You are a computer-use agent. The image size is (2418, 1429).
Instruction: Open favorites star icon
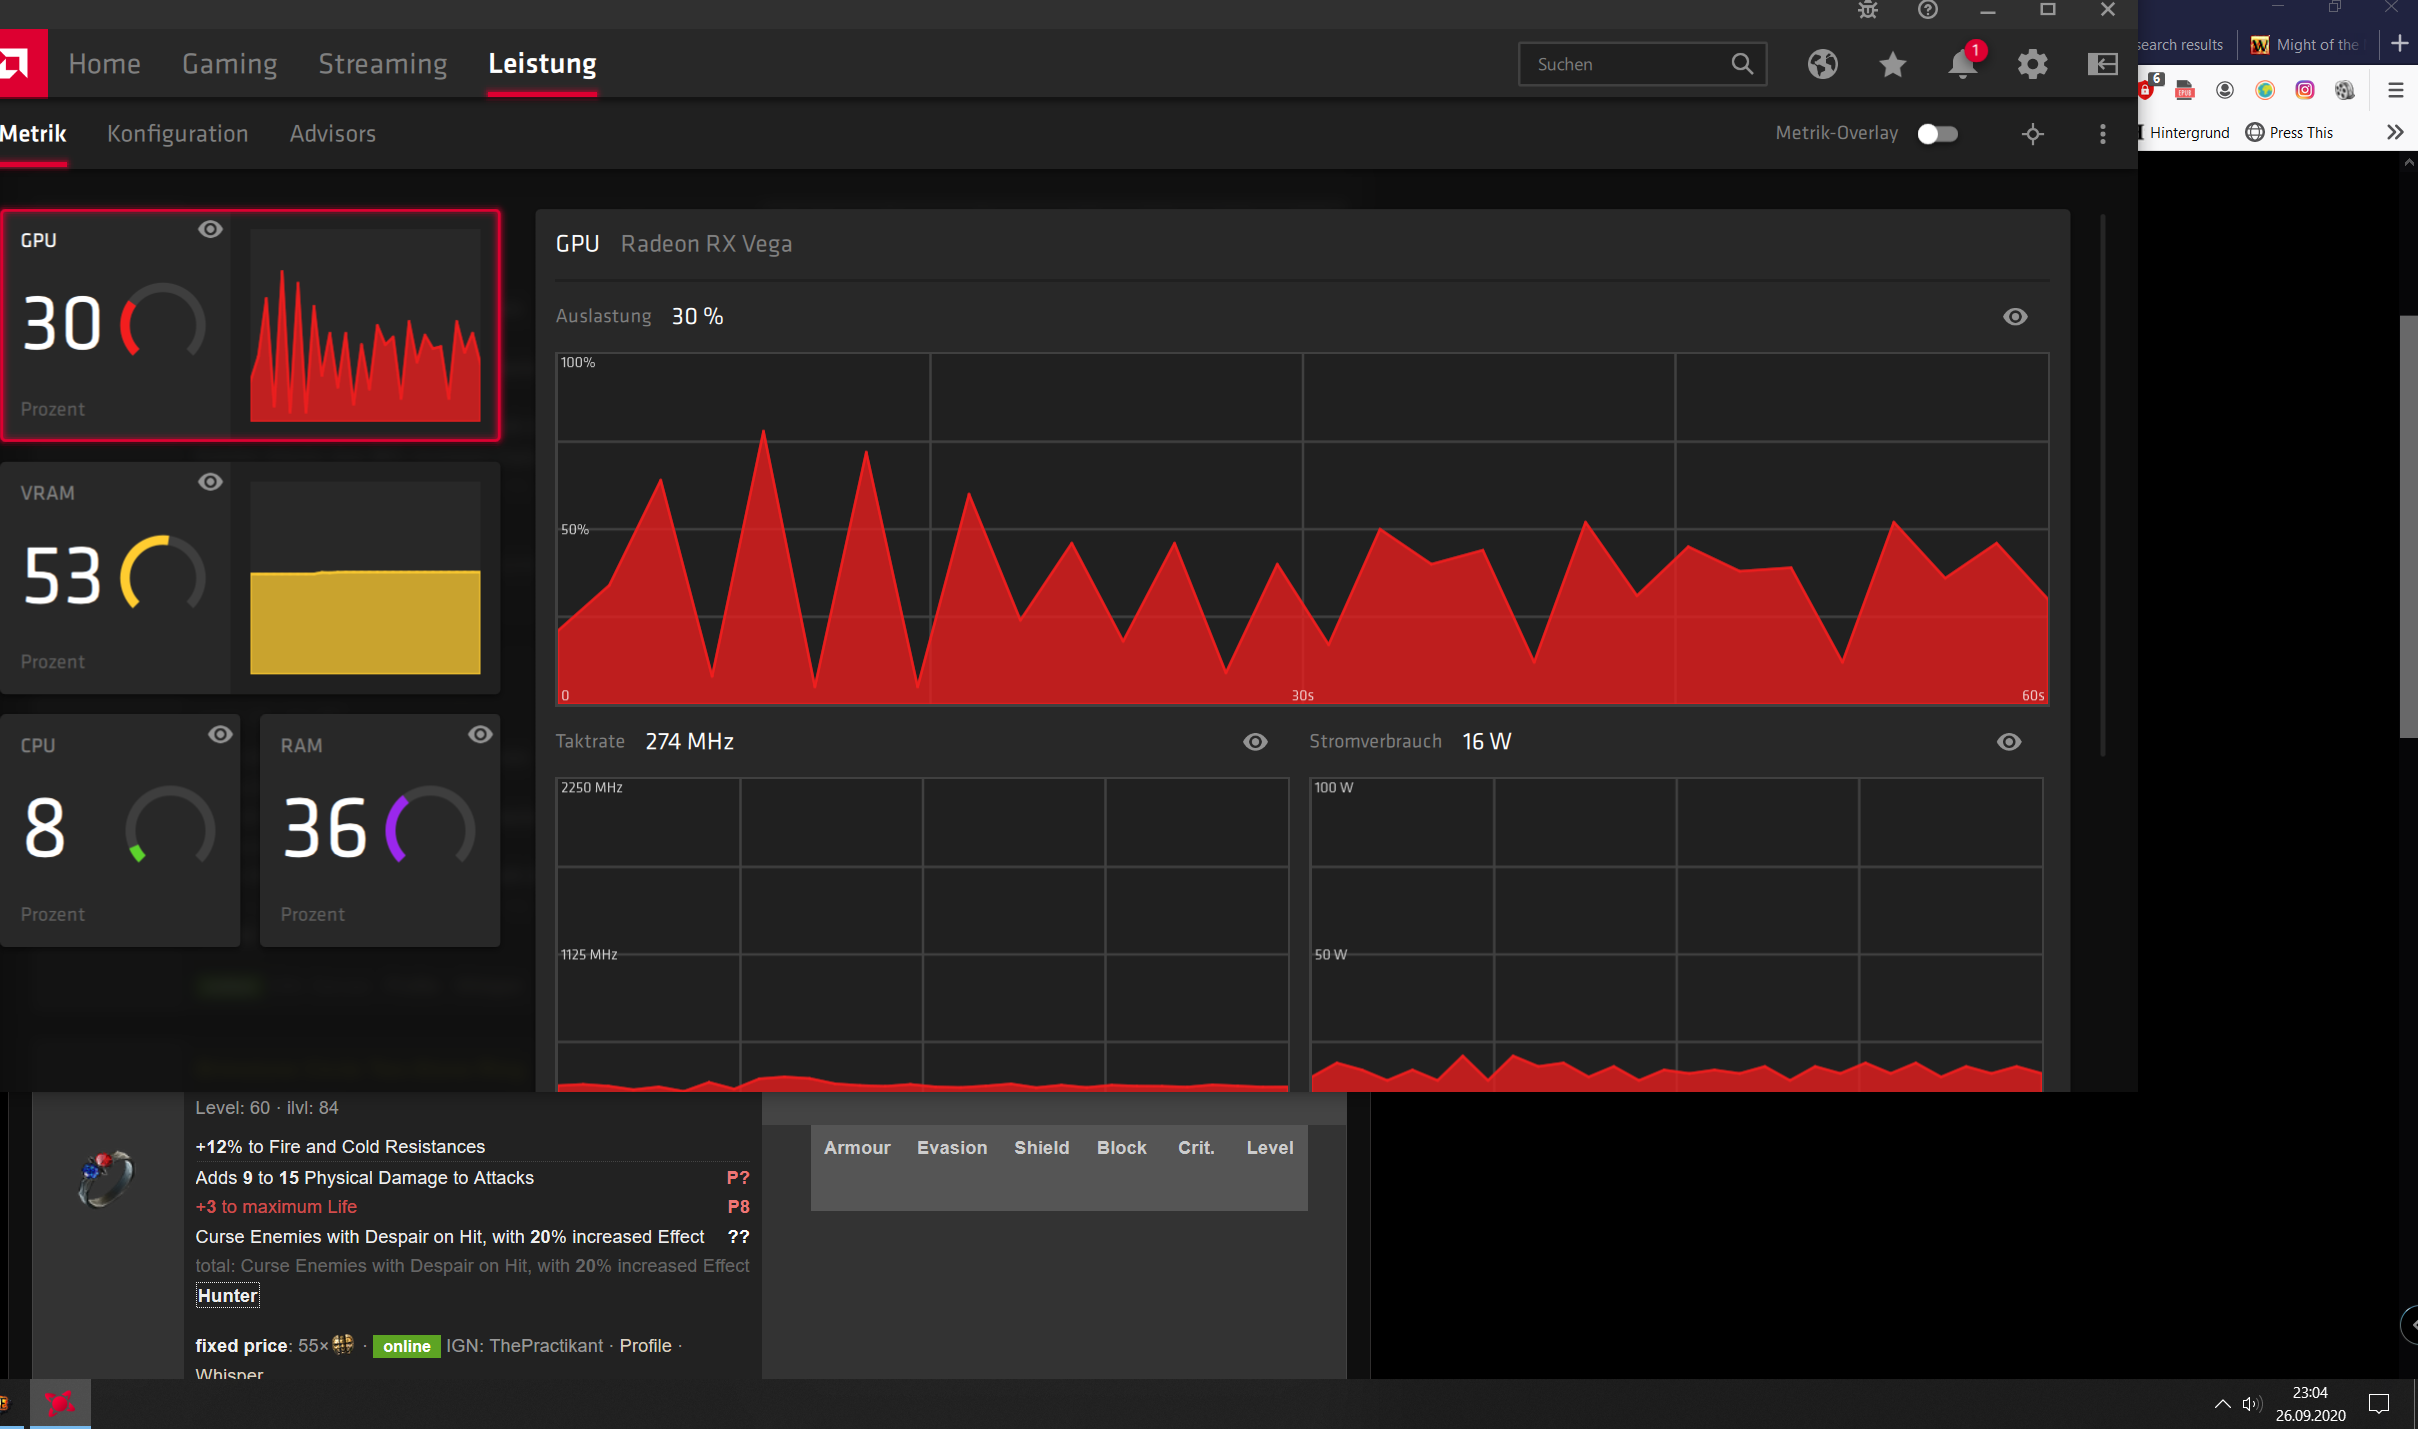[1892, 64]
